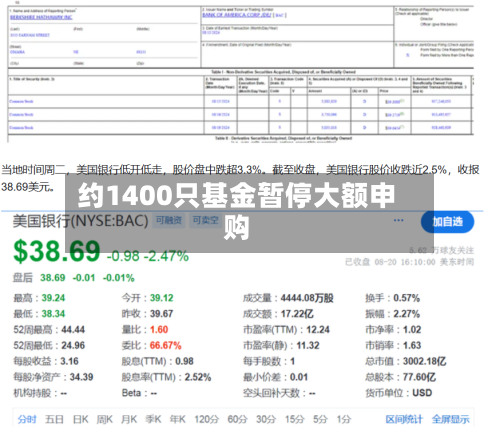Click the 已收盘 08-20 16:10:00 timestamp

tap(409, 262)
